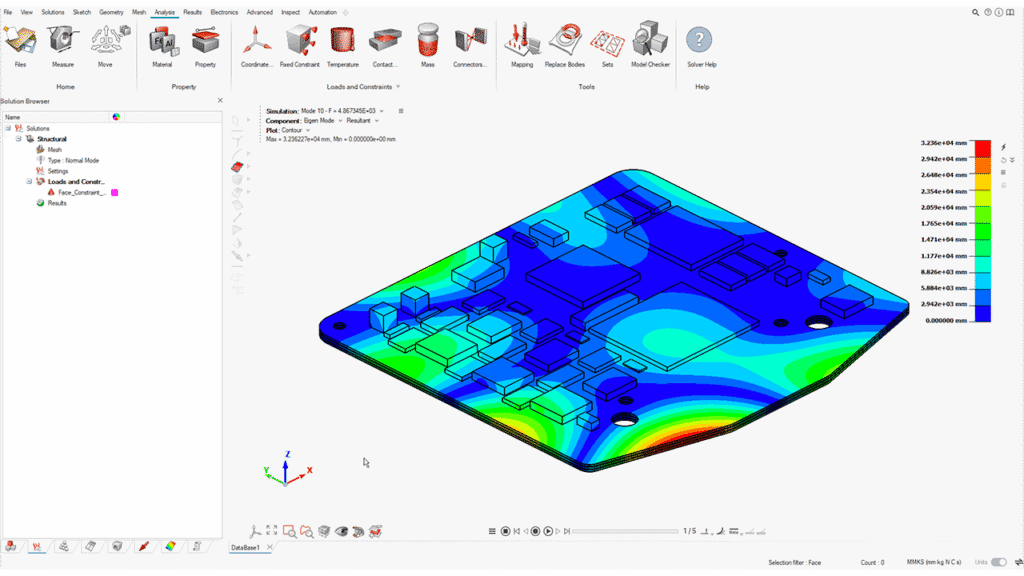The image size is (1024, 576).
Task: Choose the Mass tool
Action: tap(428, 46)
